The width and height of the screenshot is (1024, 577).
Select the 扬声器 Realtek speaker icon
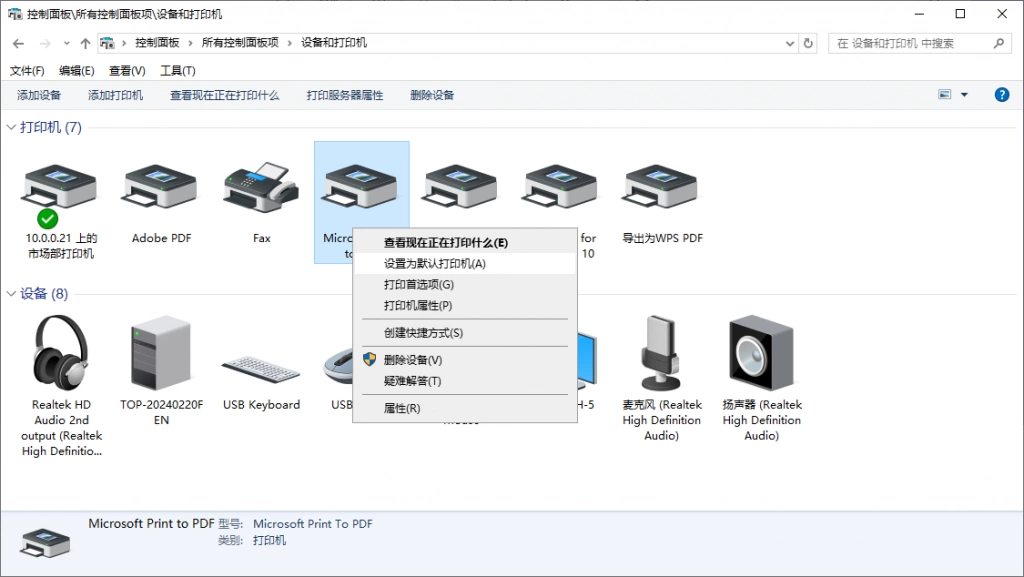pos(761,353)
